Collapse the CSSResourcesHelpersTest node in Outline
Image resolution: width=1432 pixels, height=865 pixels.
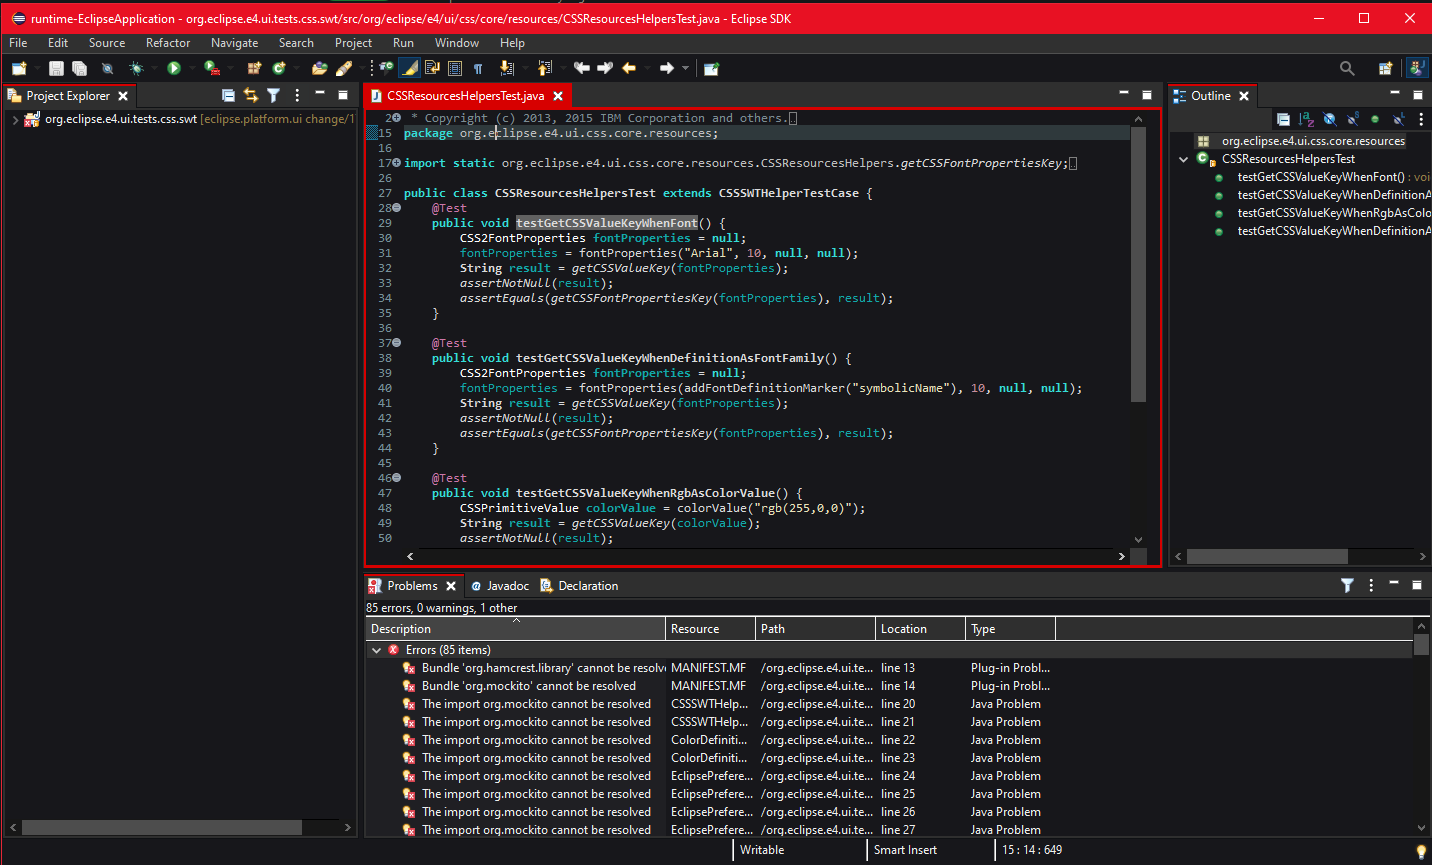click(1184, 158)
